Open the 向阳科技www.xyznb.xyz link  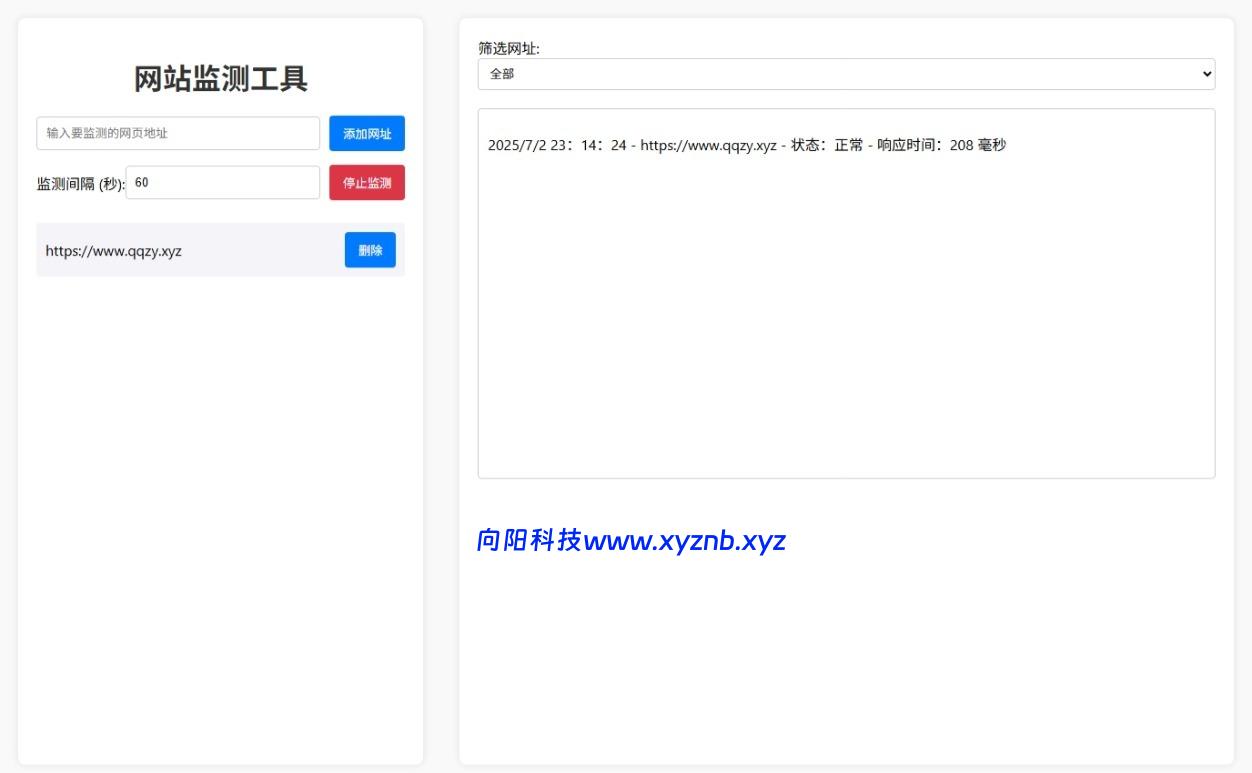(632, 542)
